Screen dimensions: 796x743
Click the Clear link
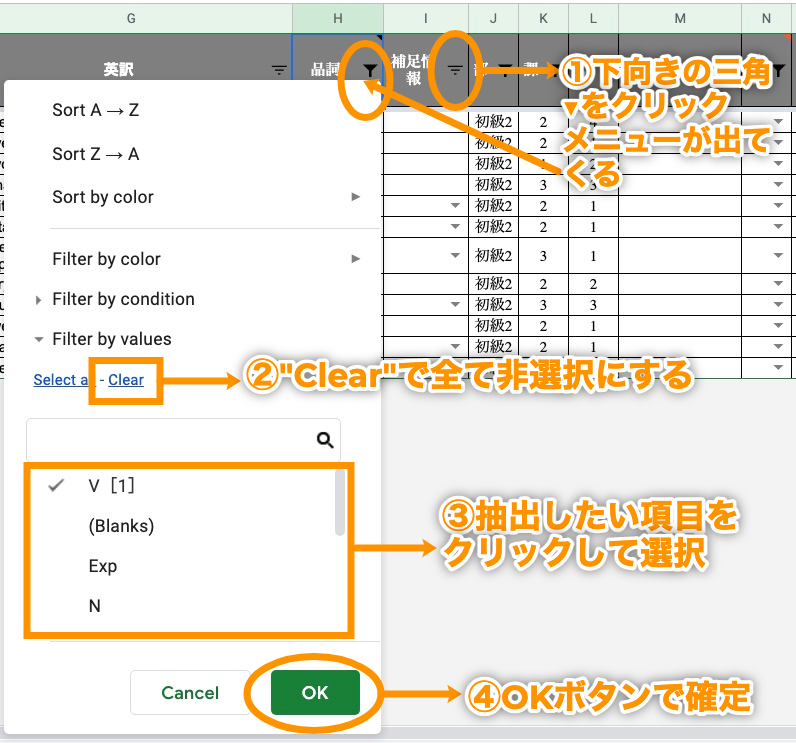pyautogui.click(x=126, y=380)
